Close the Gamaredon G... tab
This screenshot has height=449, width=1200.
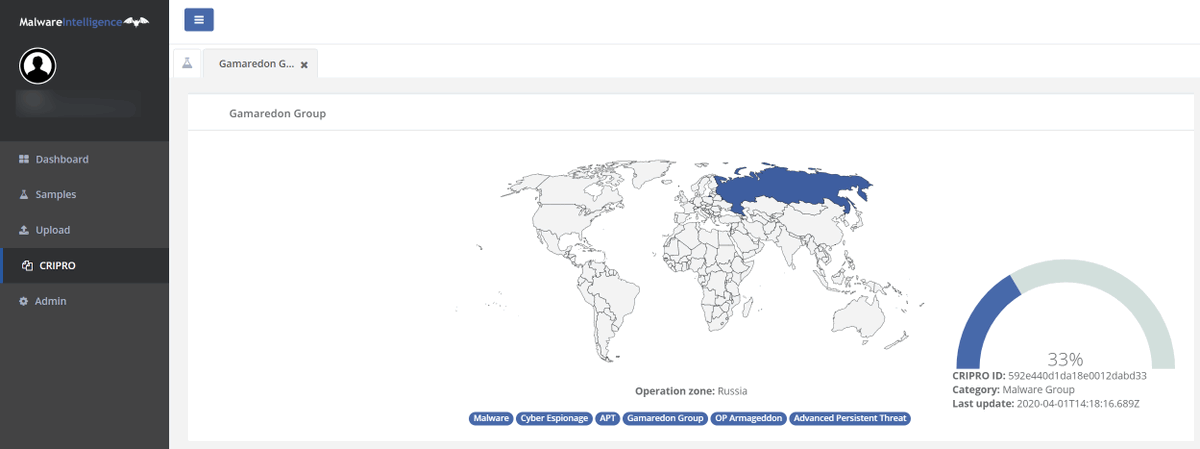tap(304, 64)
